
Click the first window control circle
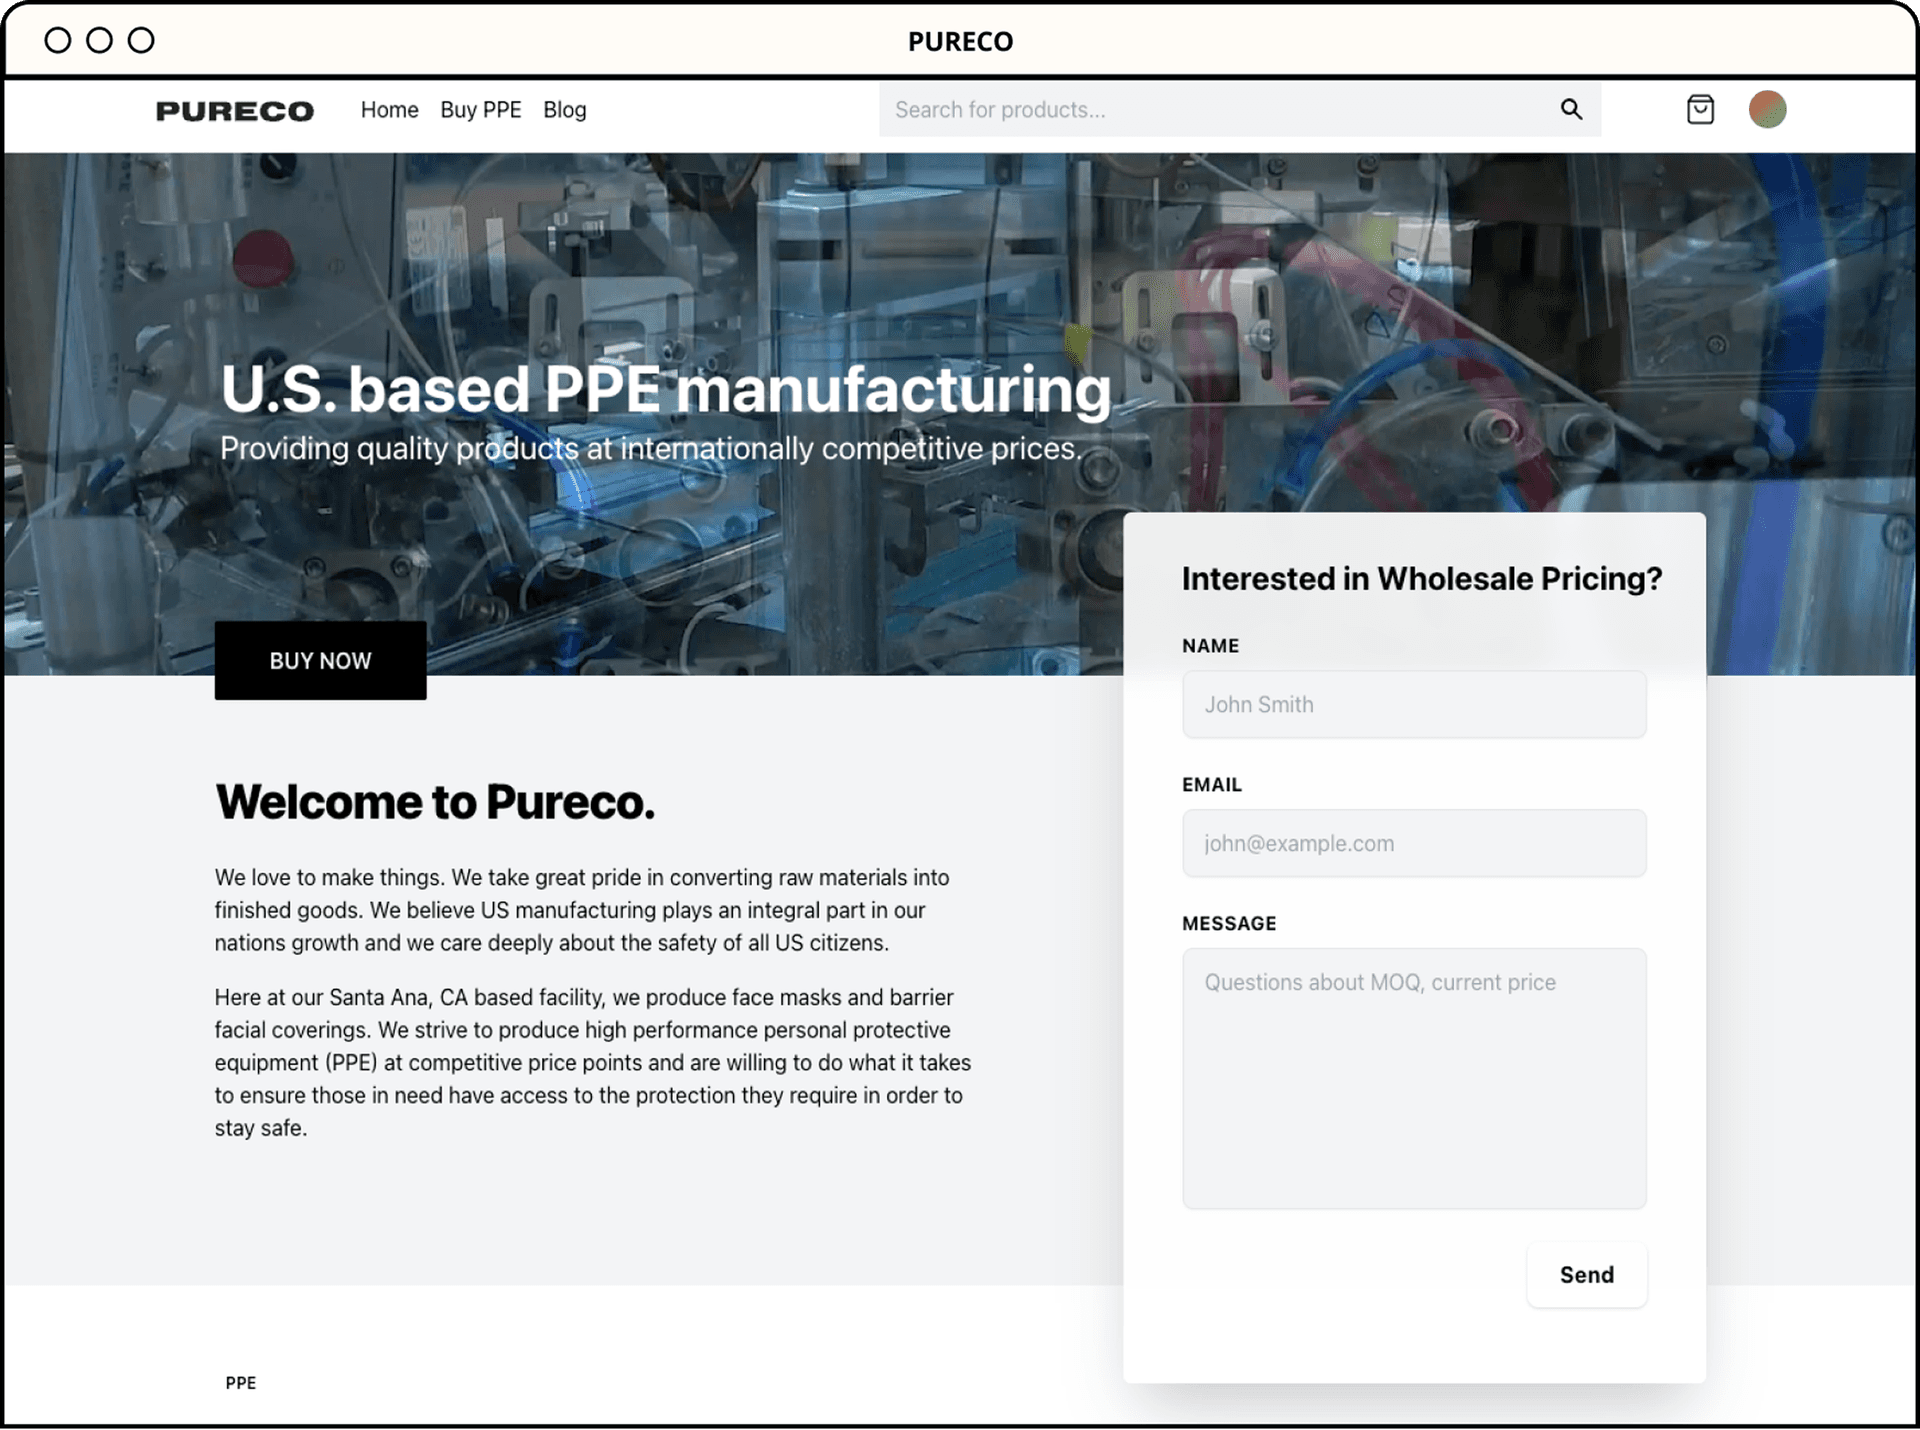coord(58,40)
